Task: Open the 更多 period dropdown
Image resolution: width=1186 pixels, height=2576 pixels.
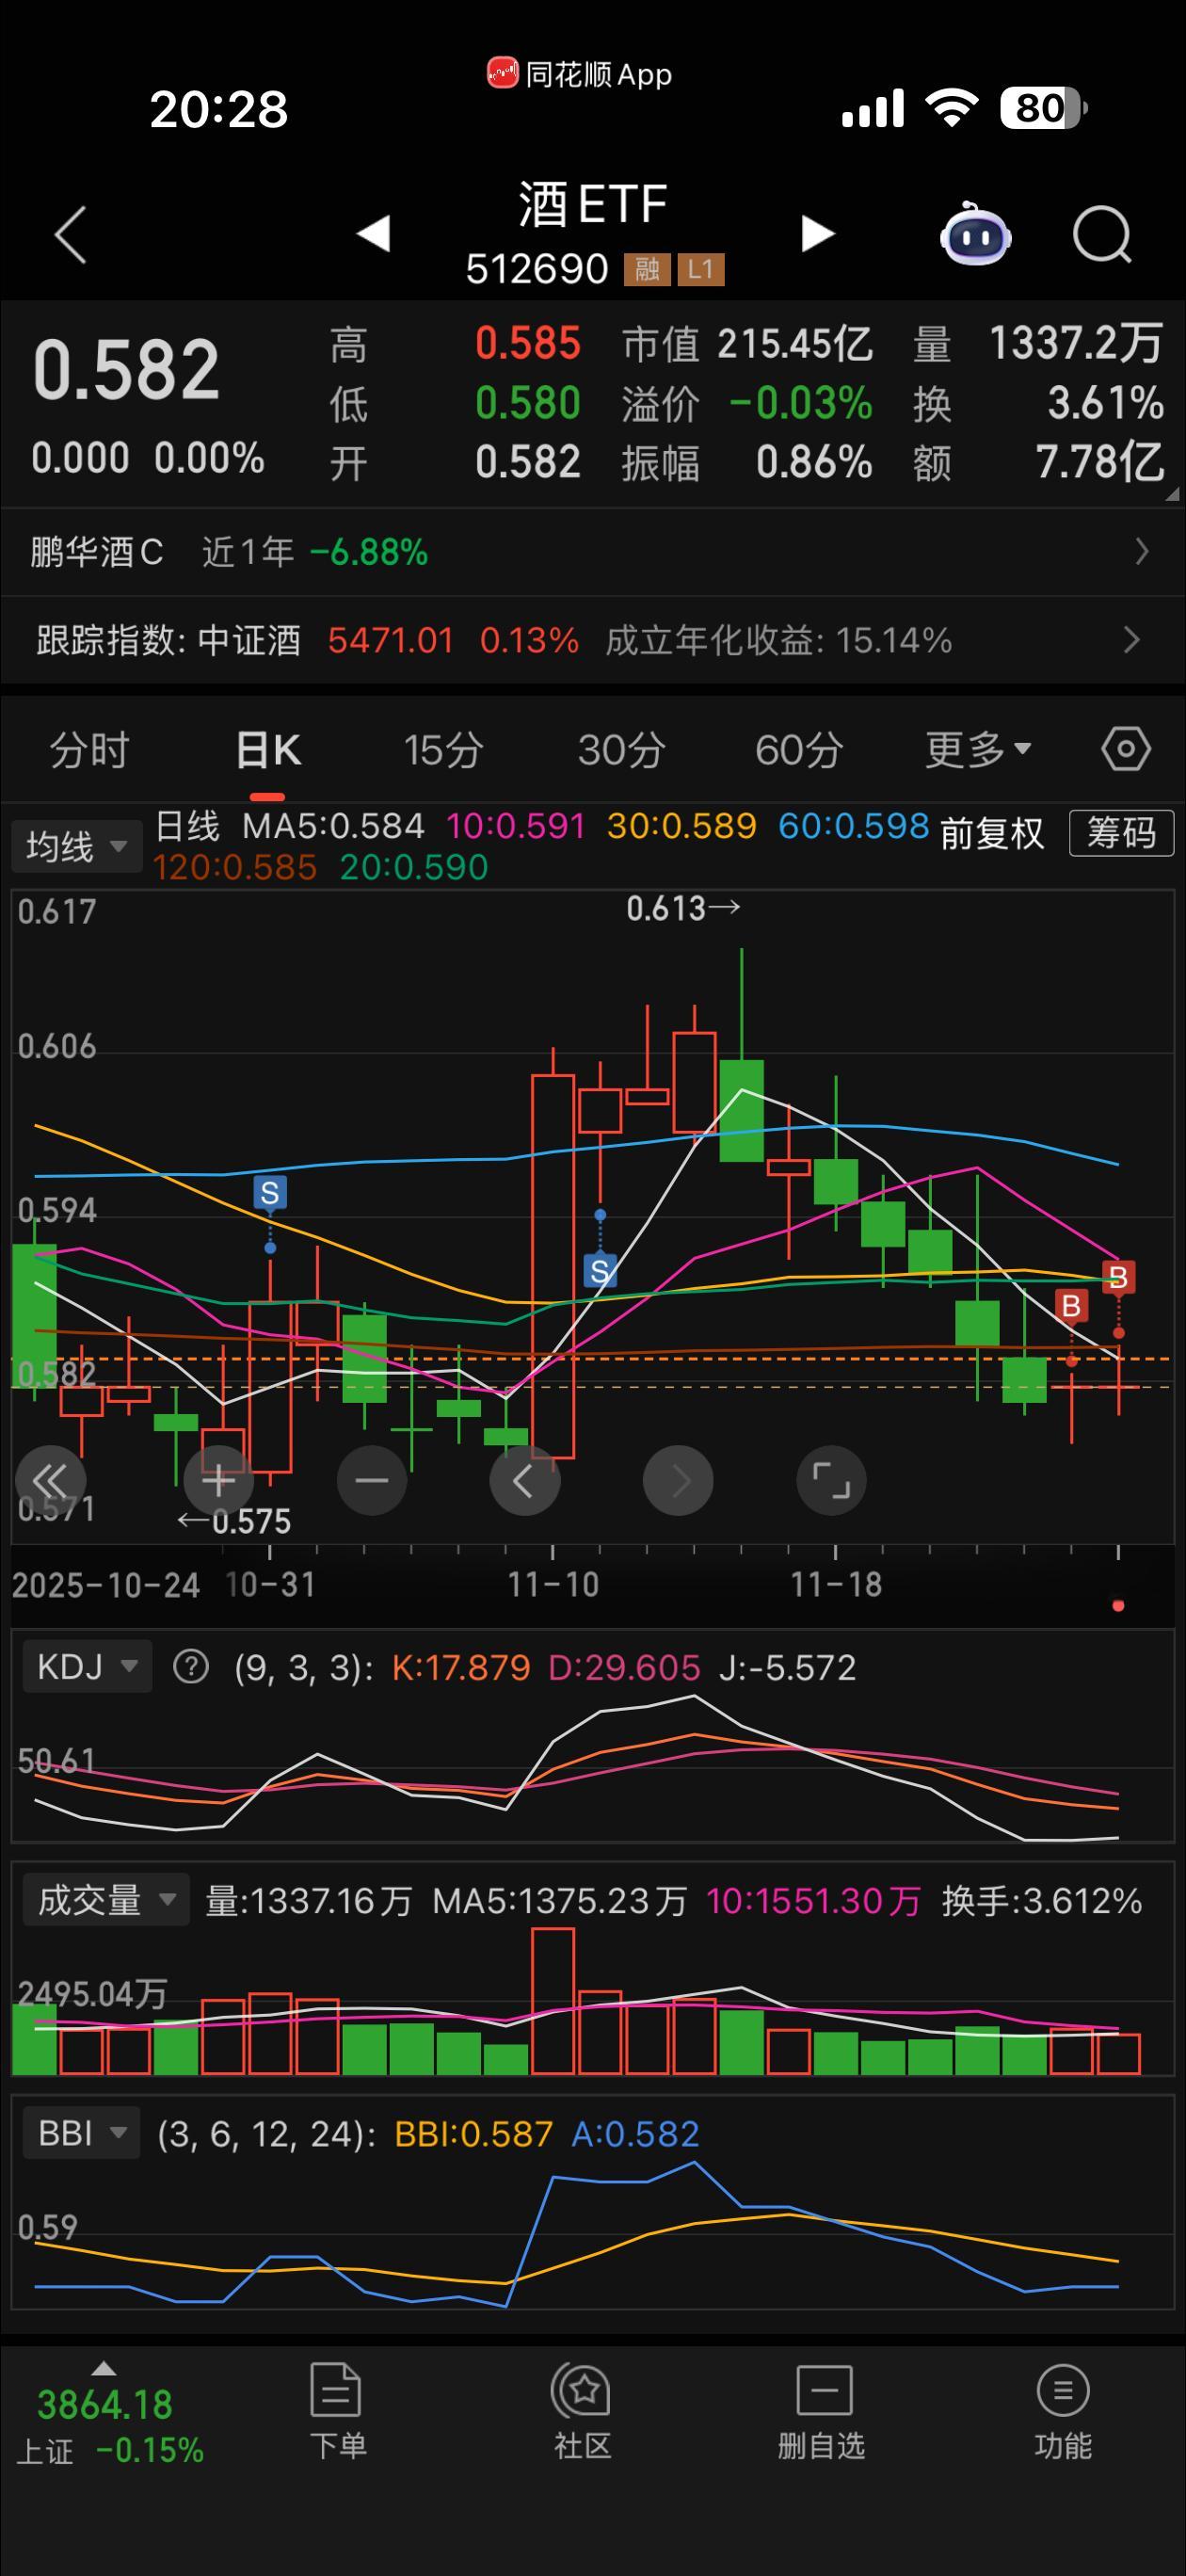Action: point(978,749)
